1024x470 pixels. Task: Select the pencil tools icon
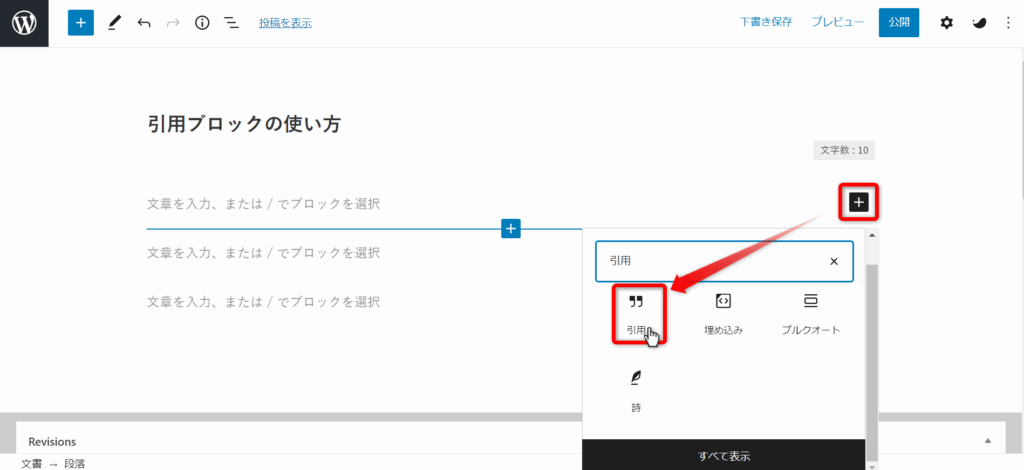(114, 23)
